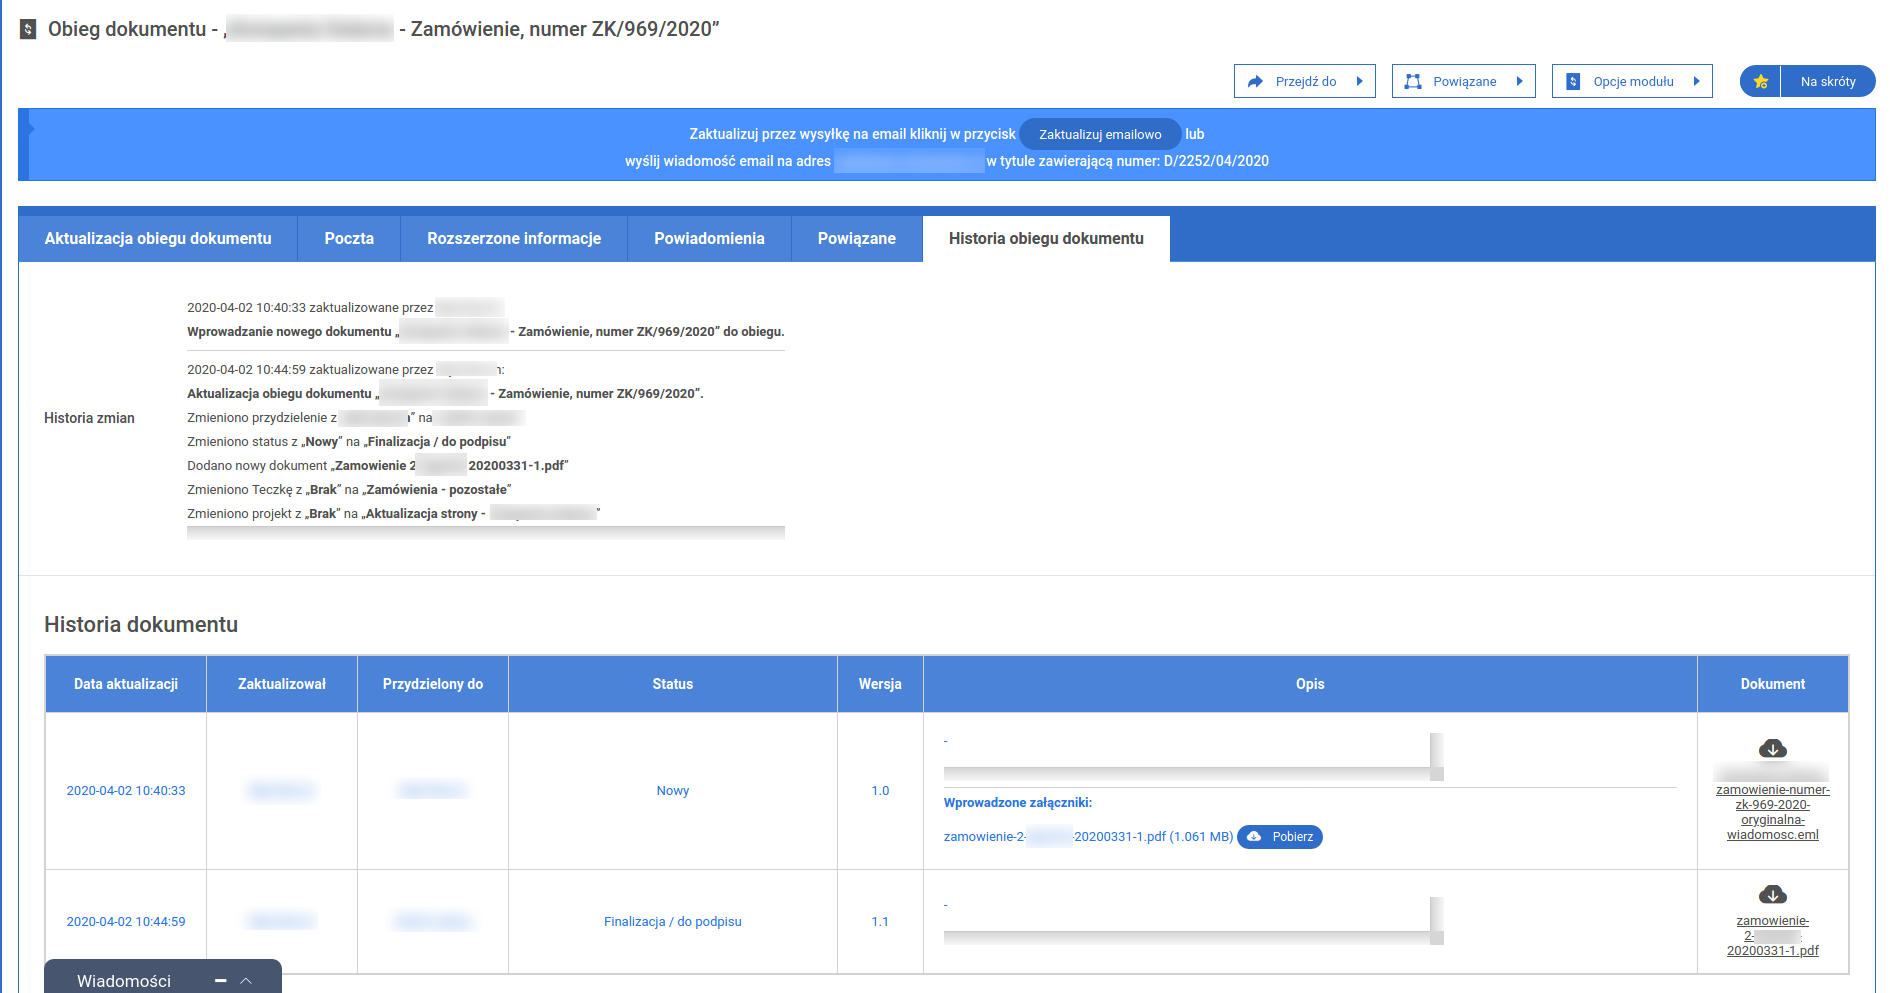Click the document icon beside the page title
The height and width of the screenshot is (993, 1890).
[x=28, y=30]
